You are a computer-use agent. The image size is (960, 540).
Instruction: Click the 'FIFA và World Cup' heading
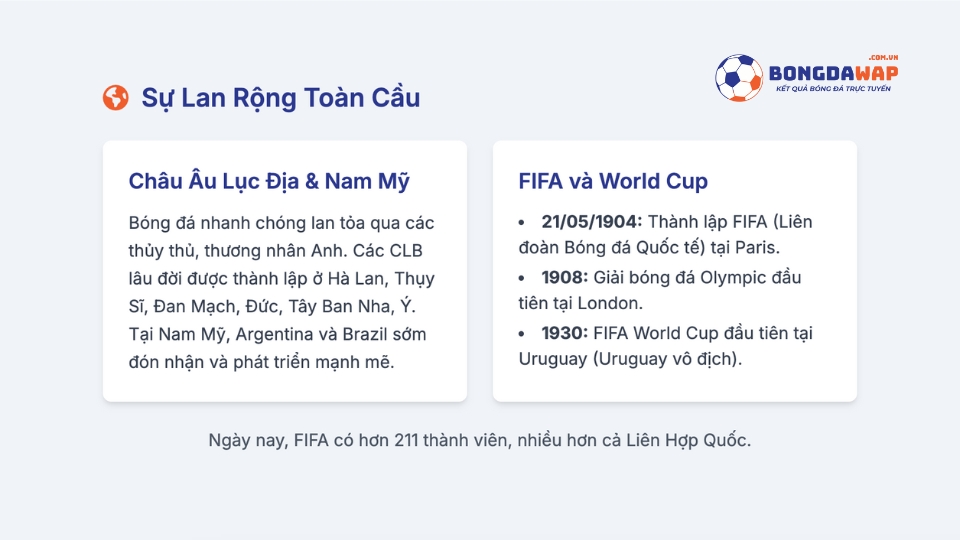coord(613,181)
